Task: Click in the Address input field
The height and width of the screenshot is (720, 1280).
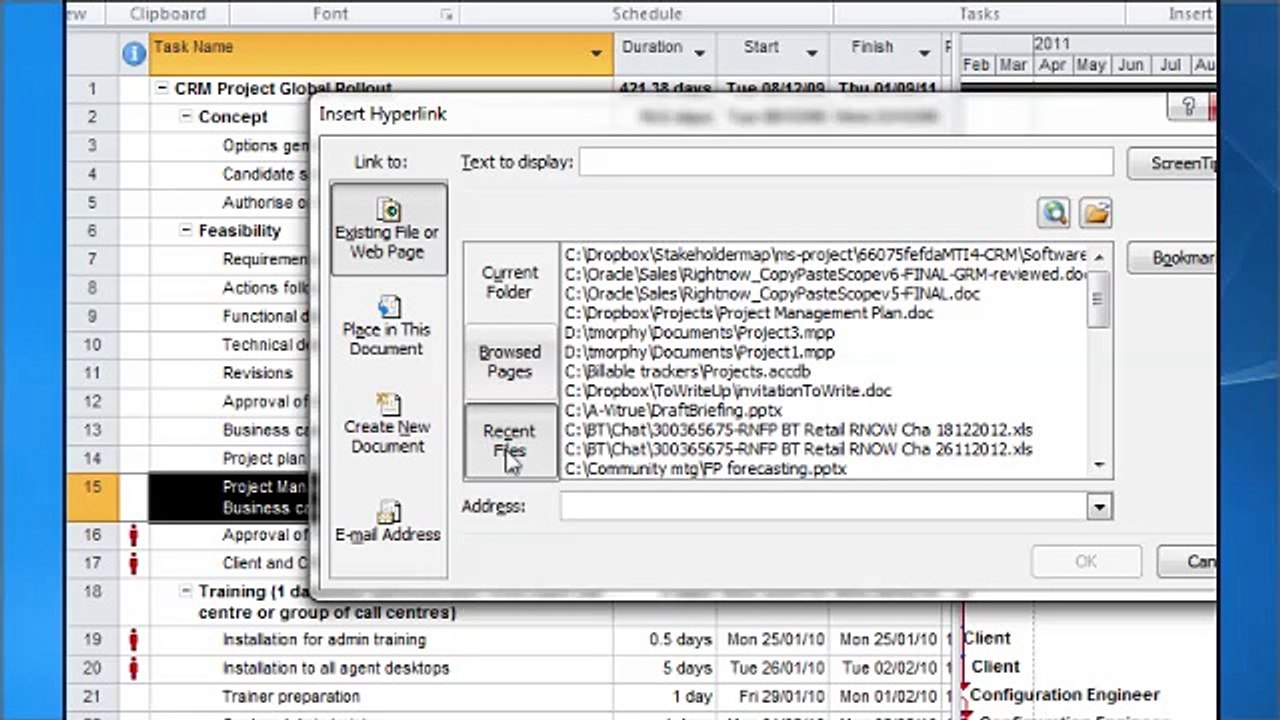Action: [x=824, y=507]
